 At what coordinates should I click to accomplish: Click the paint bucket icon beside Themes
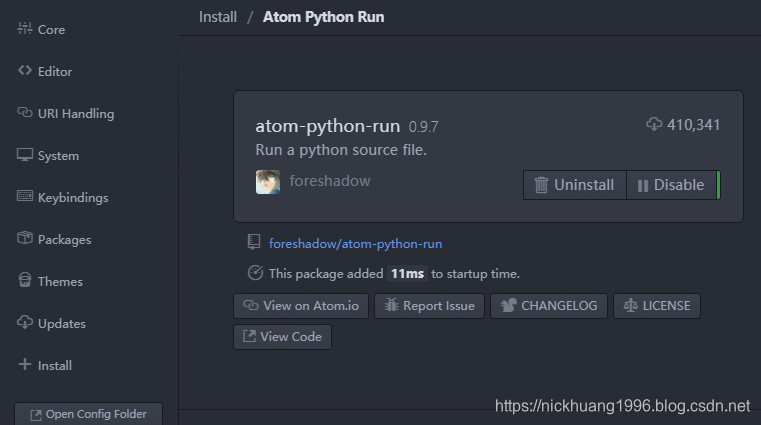(x=25, y=280)
